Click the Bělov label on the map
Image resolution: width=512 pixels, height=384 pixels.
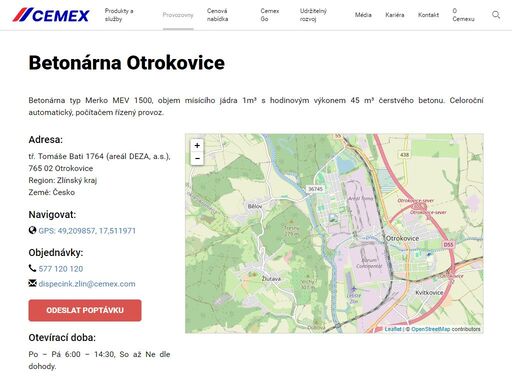tap(255, 206)
